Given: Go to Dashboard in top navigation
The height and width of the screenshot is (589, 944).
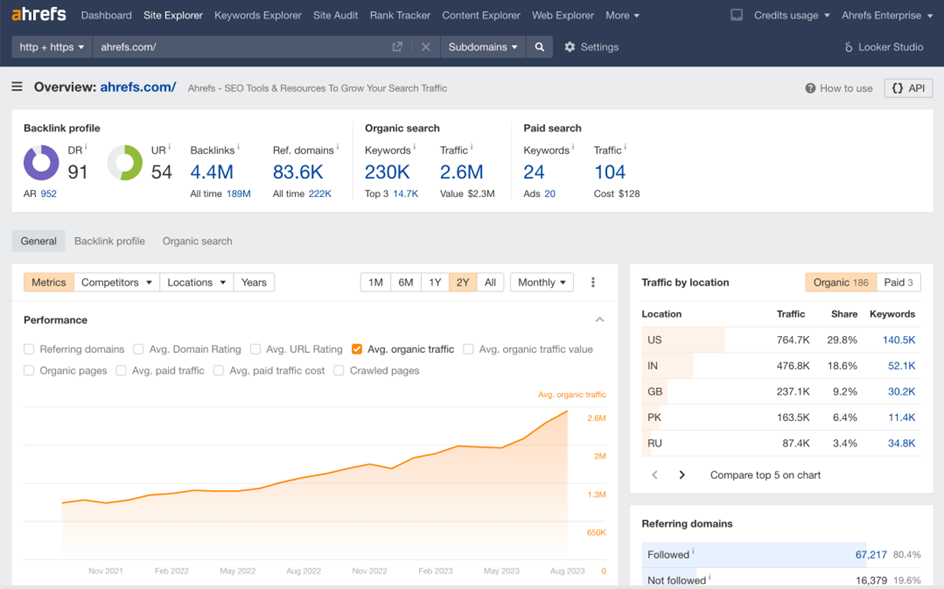Looking at the screenshot, I should [107, 15].
